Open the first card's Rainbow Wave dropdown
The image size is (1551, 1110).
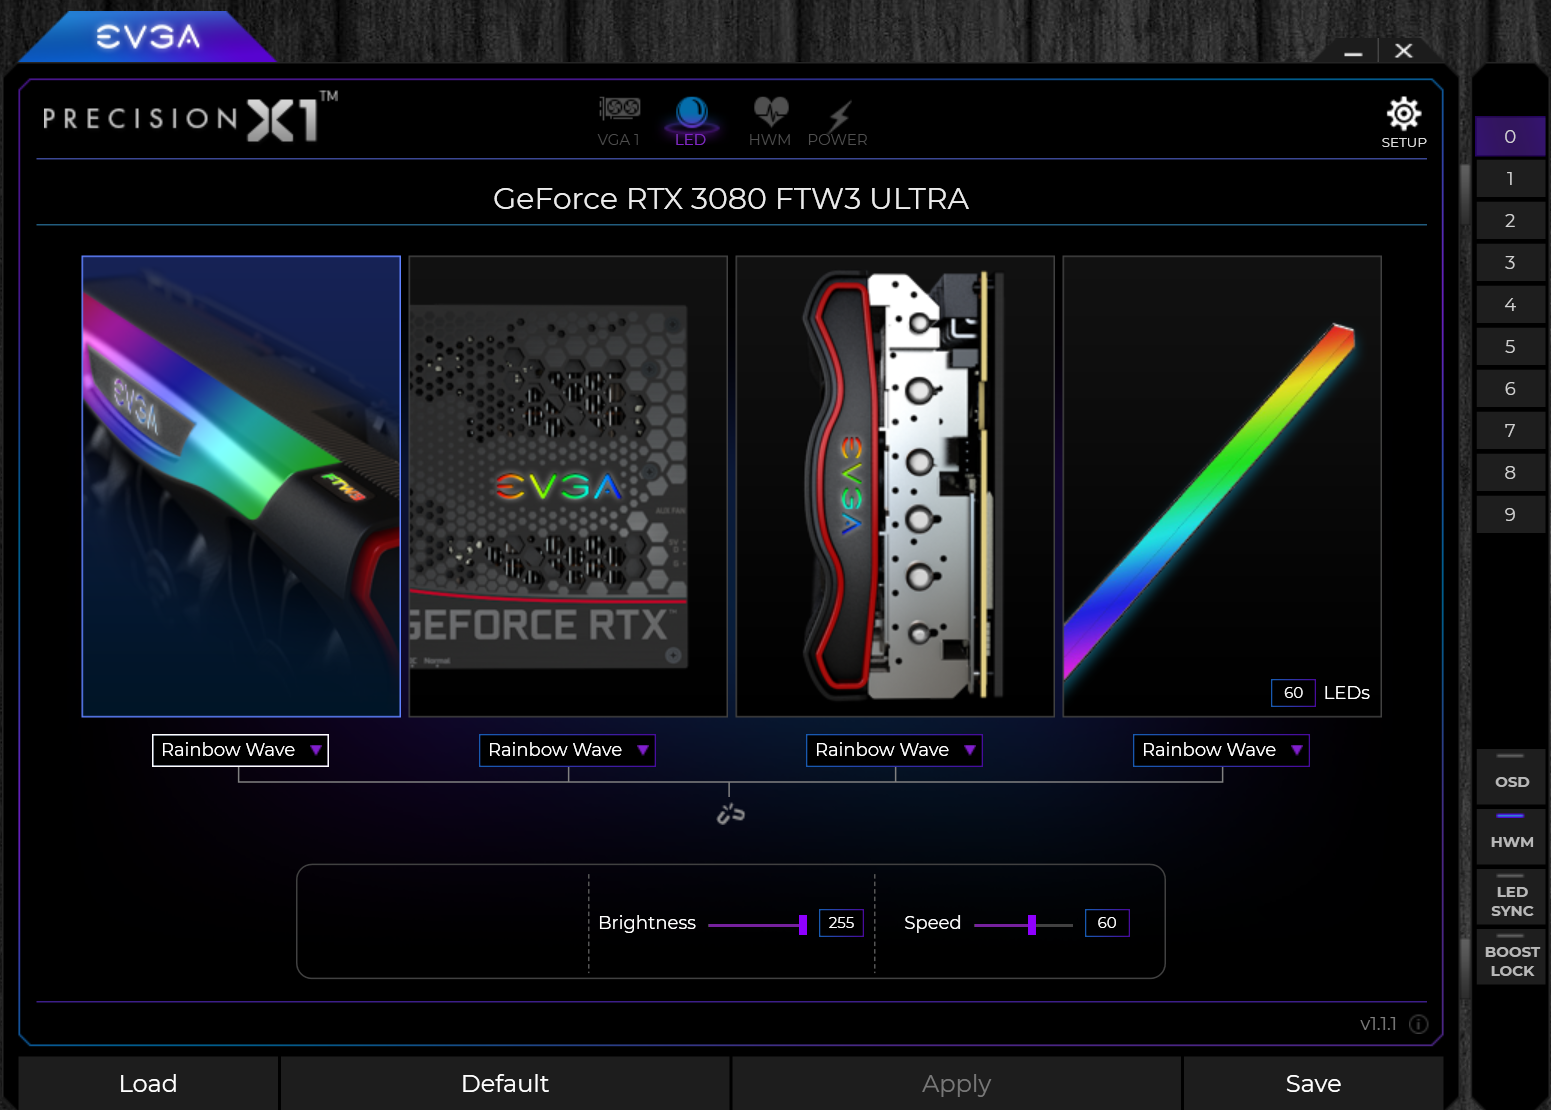coord(240,750)
